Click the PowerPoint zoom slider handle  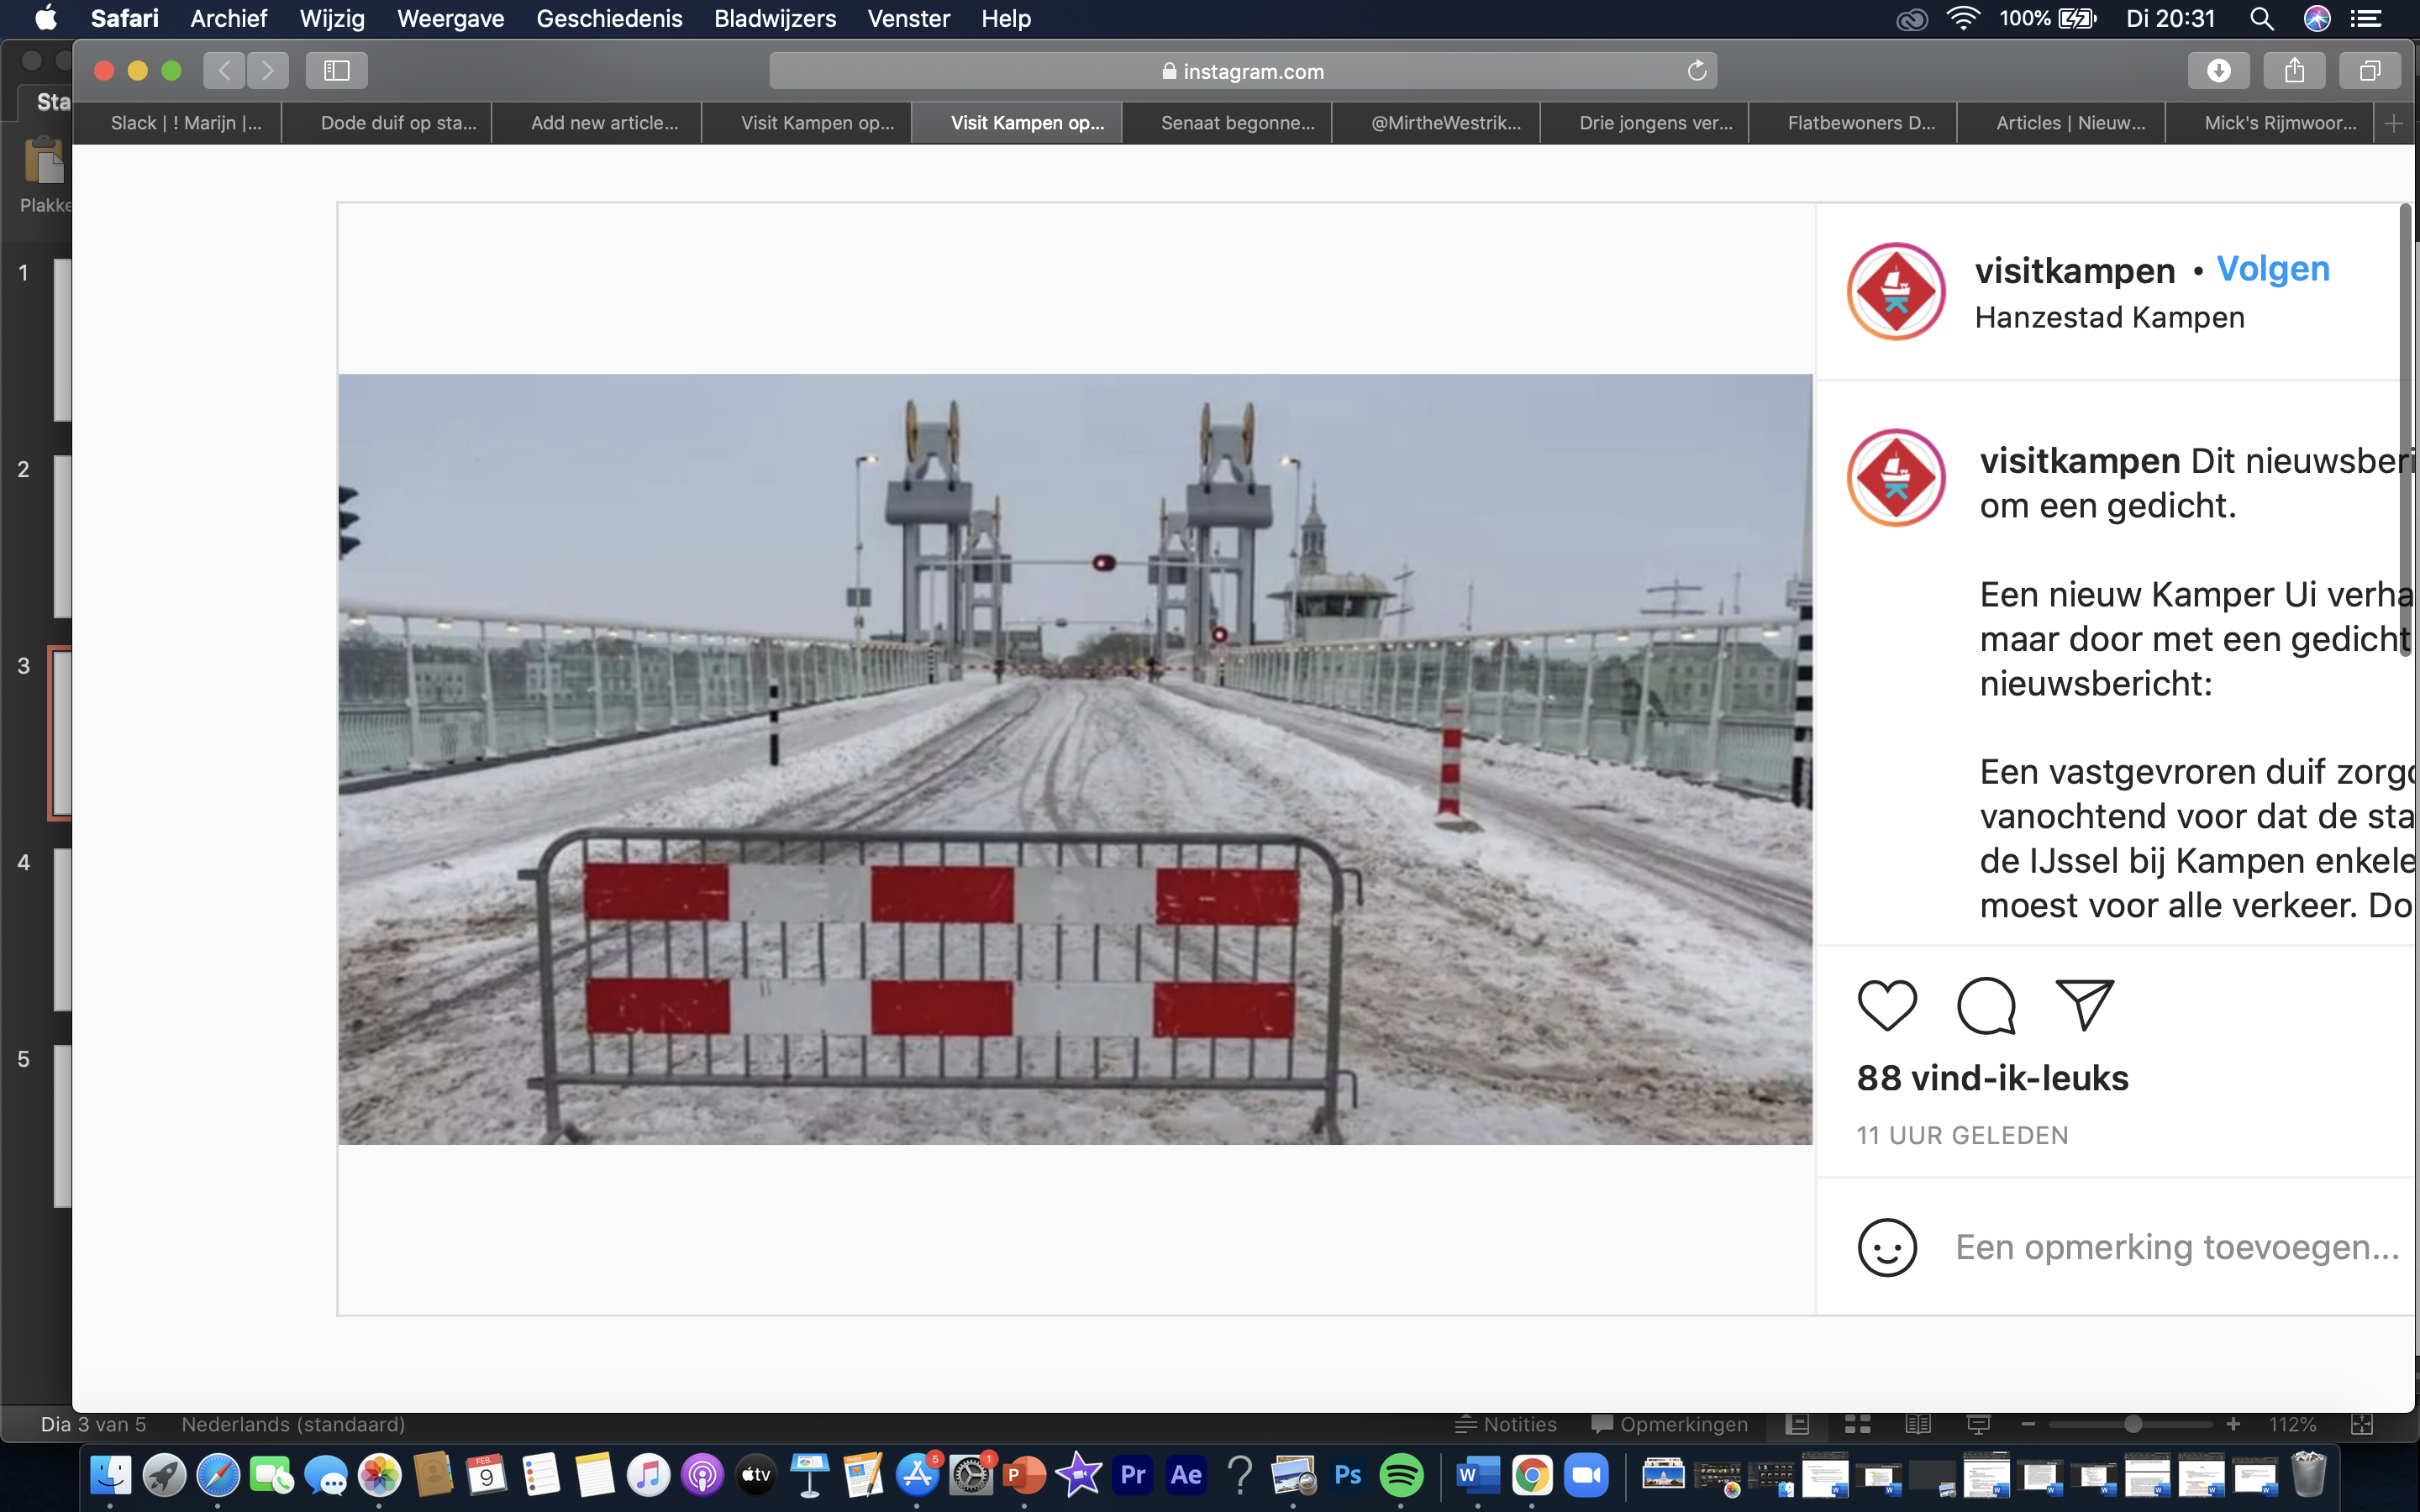coord(2132,1424)
